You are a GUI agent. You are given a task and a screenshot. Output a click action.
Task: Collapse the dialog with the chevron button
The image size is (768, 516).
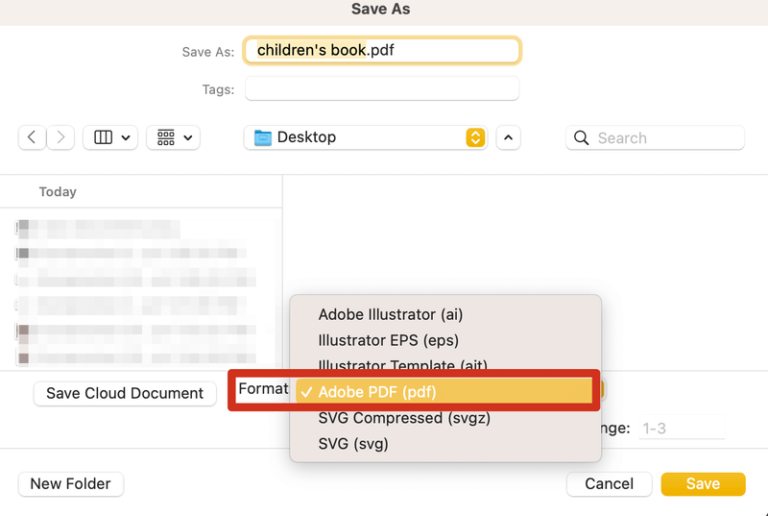click(508, 138)
